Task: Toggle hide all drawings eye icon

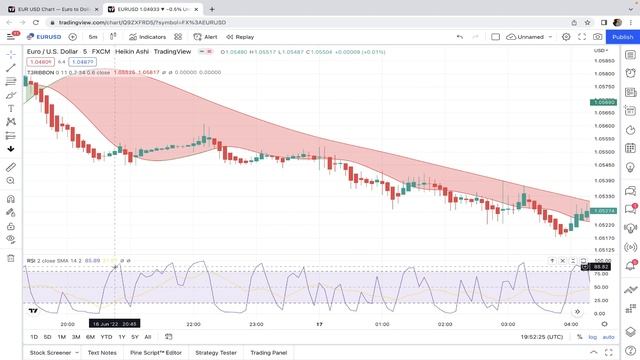Action: click(x=11, y=239)
